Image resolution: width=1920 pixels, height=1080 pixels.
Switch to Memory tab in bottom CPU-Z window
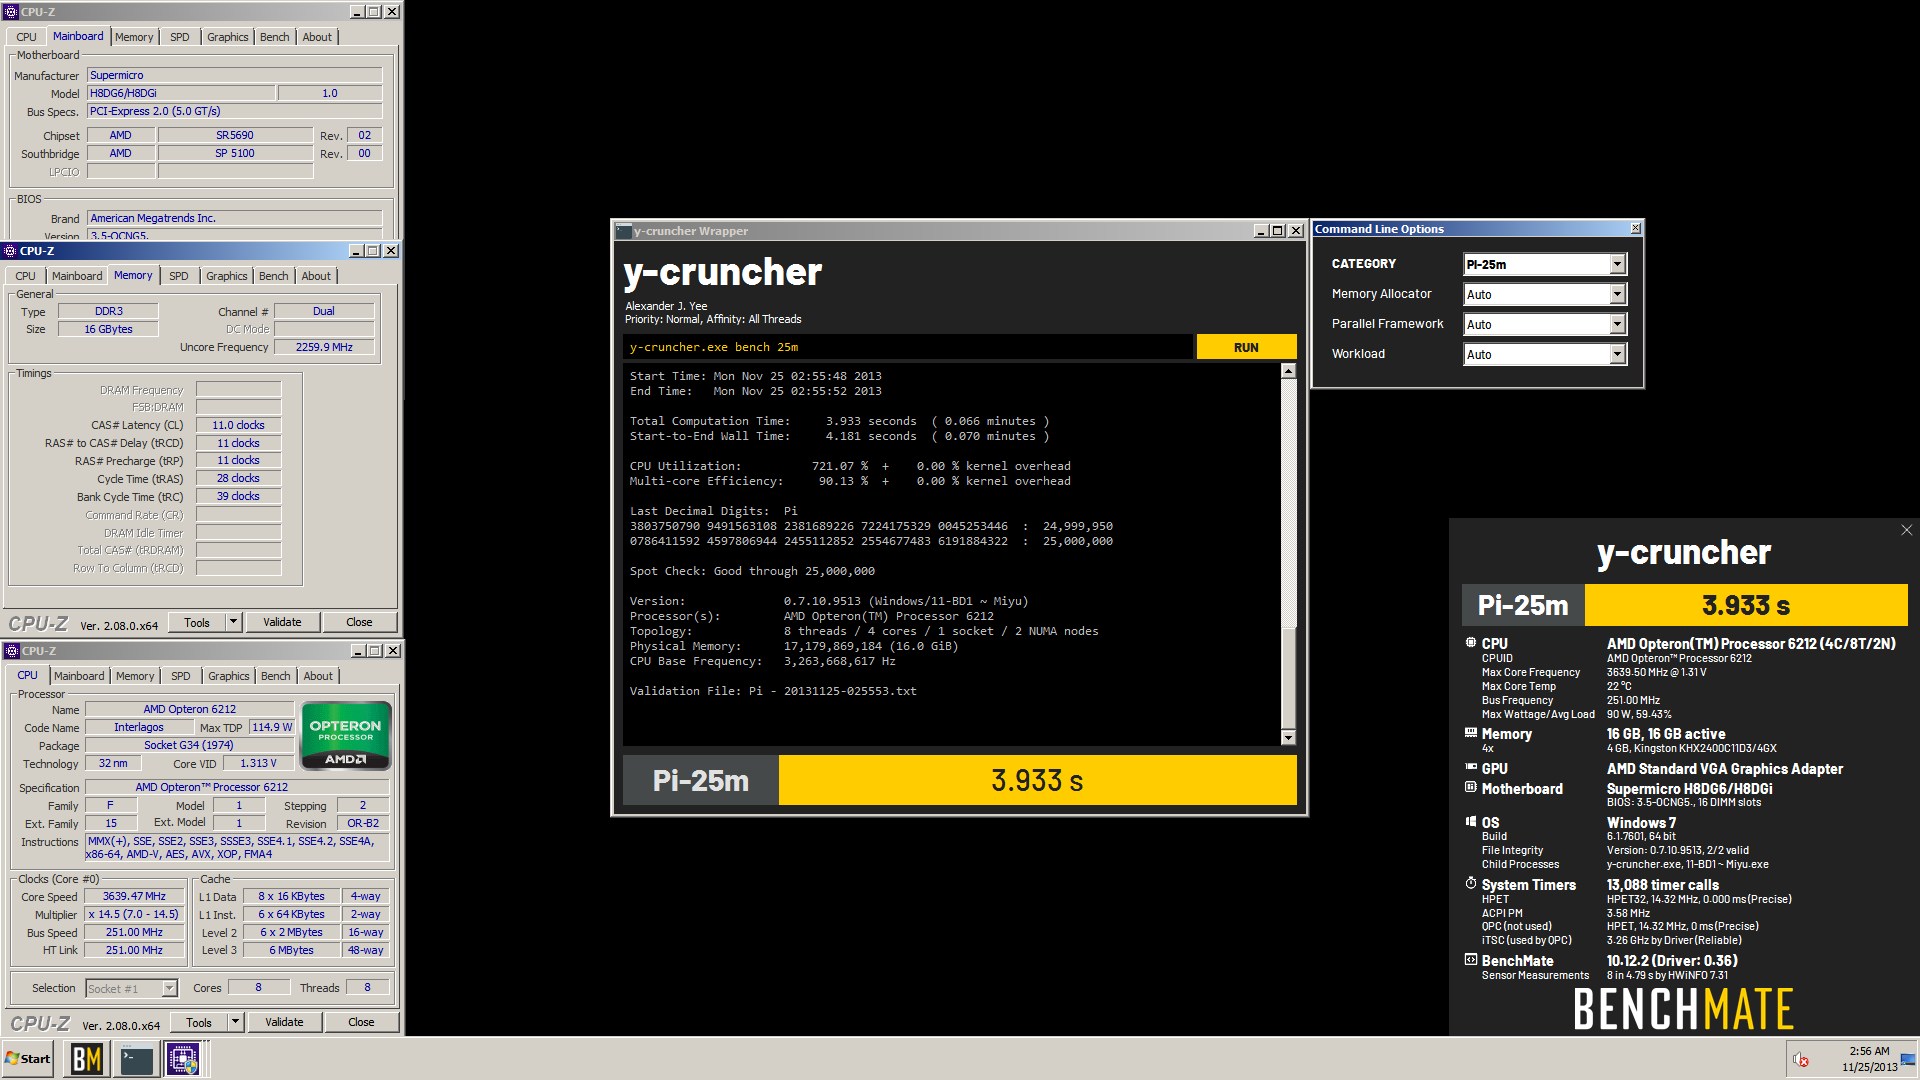(x=135, y=676)
